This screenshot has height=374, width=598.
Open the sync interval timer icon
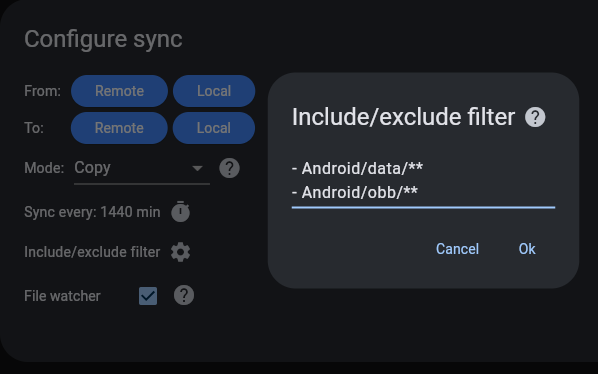180,212
